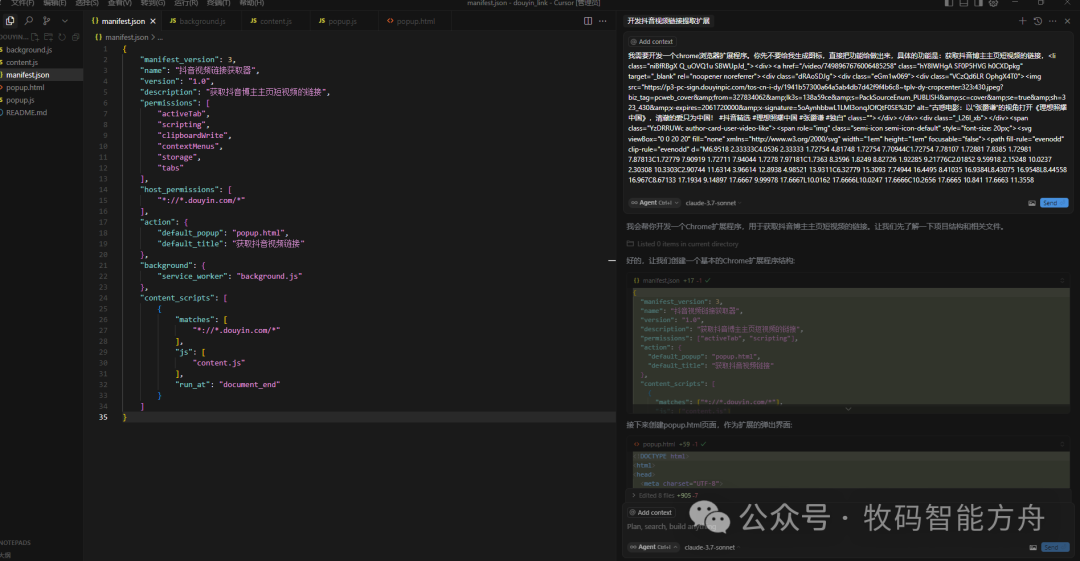Viewport: 1080px width, 561px height.
Task: Click the 'Plan, search, build anything' input field
Action: point(680,526)
